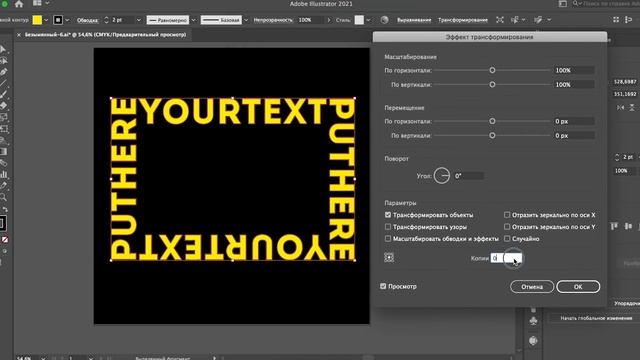Click the opacity 100% field in control bar
The image size is (640, 360).
pos(311,20)
